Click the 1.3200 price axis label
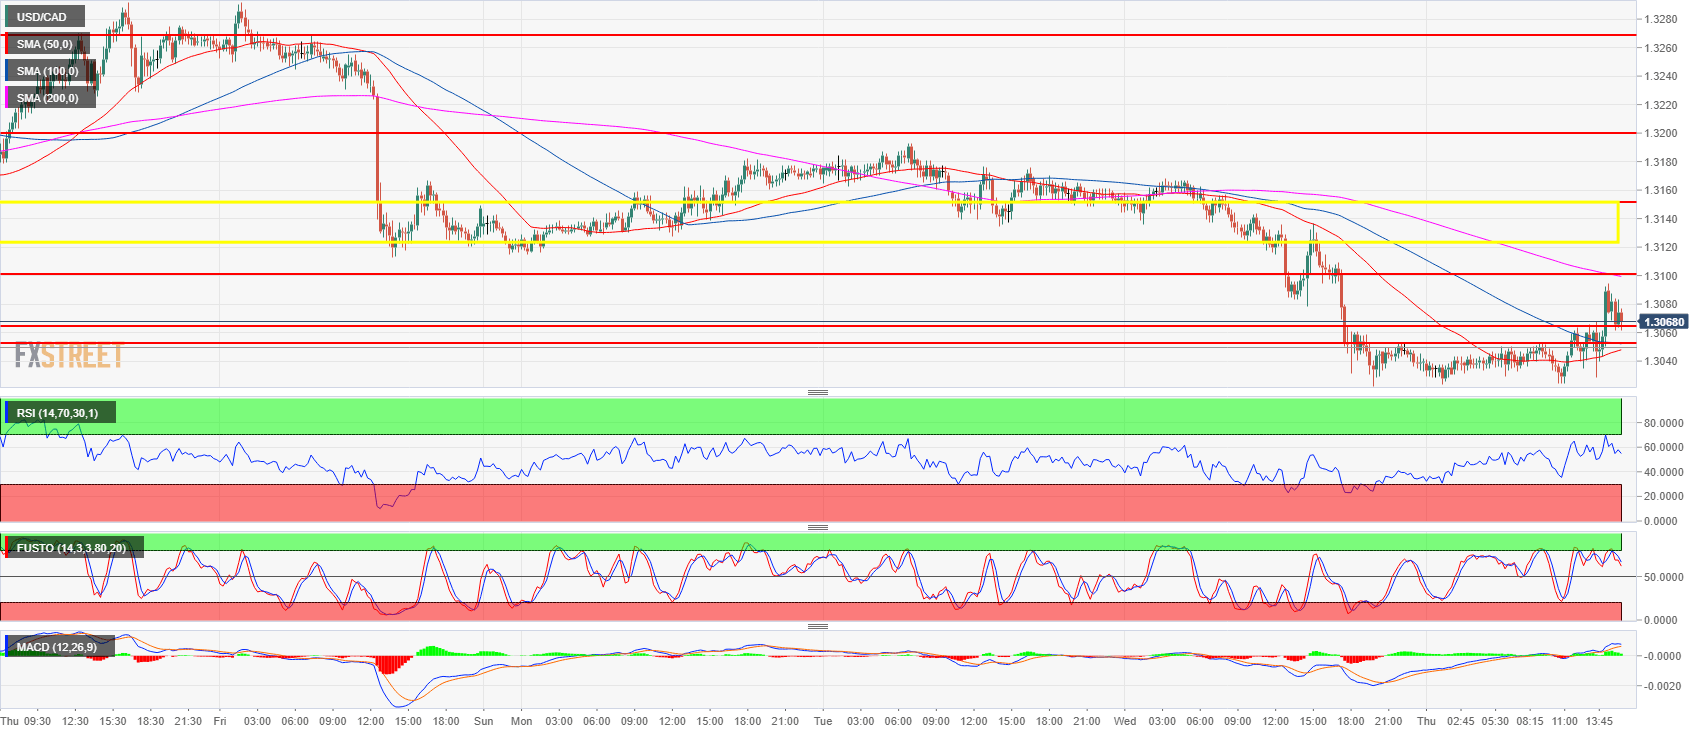Screen dimensions: 1707x734 click(1660, 133)
